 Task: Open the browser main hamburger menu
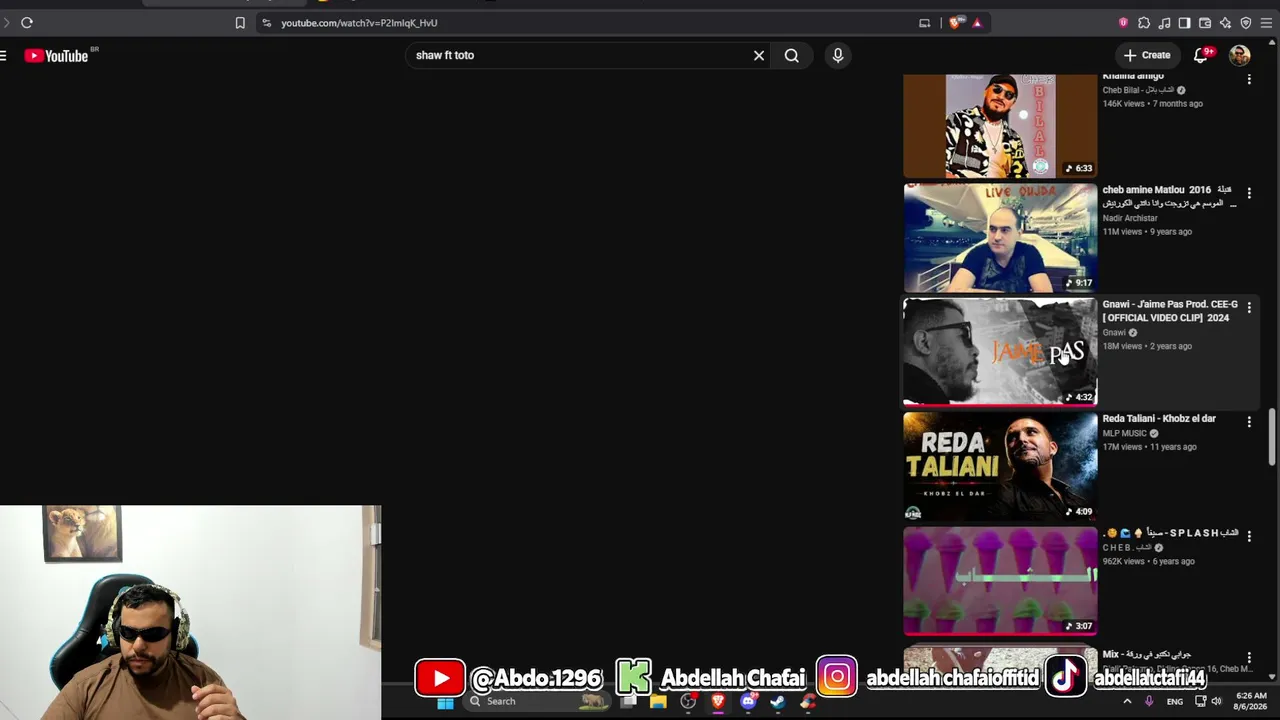1266,23
